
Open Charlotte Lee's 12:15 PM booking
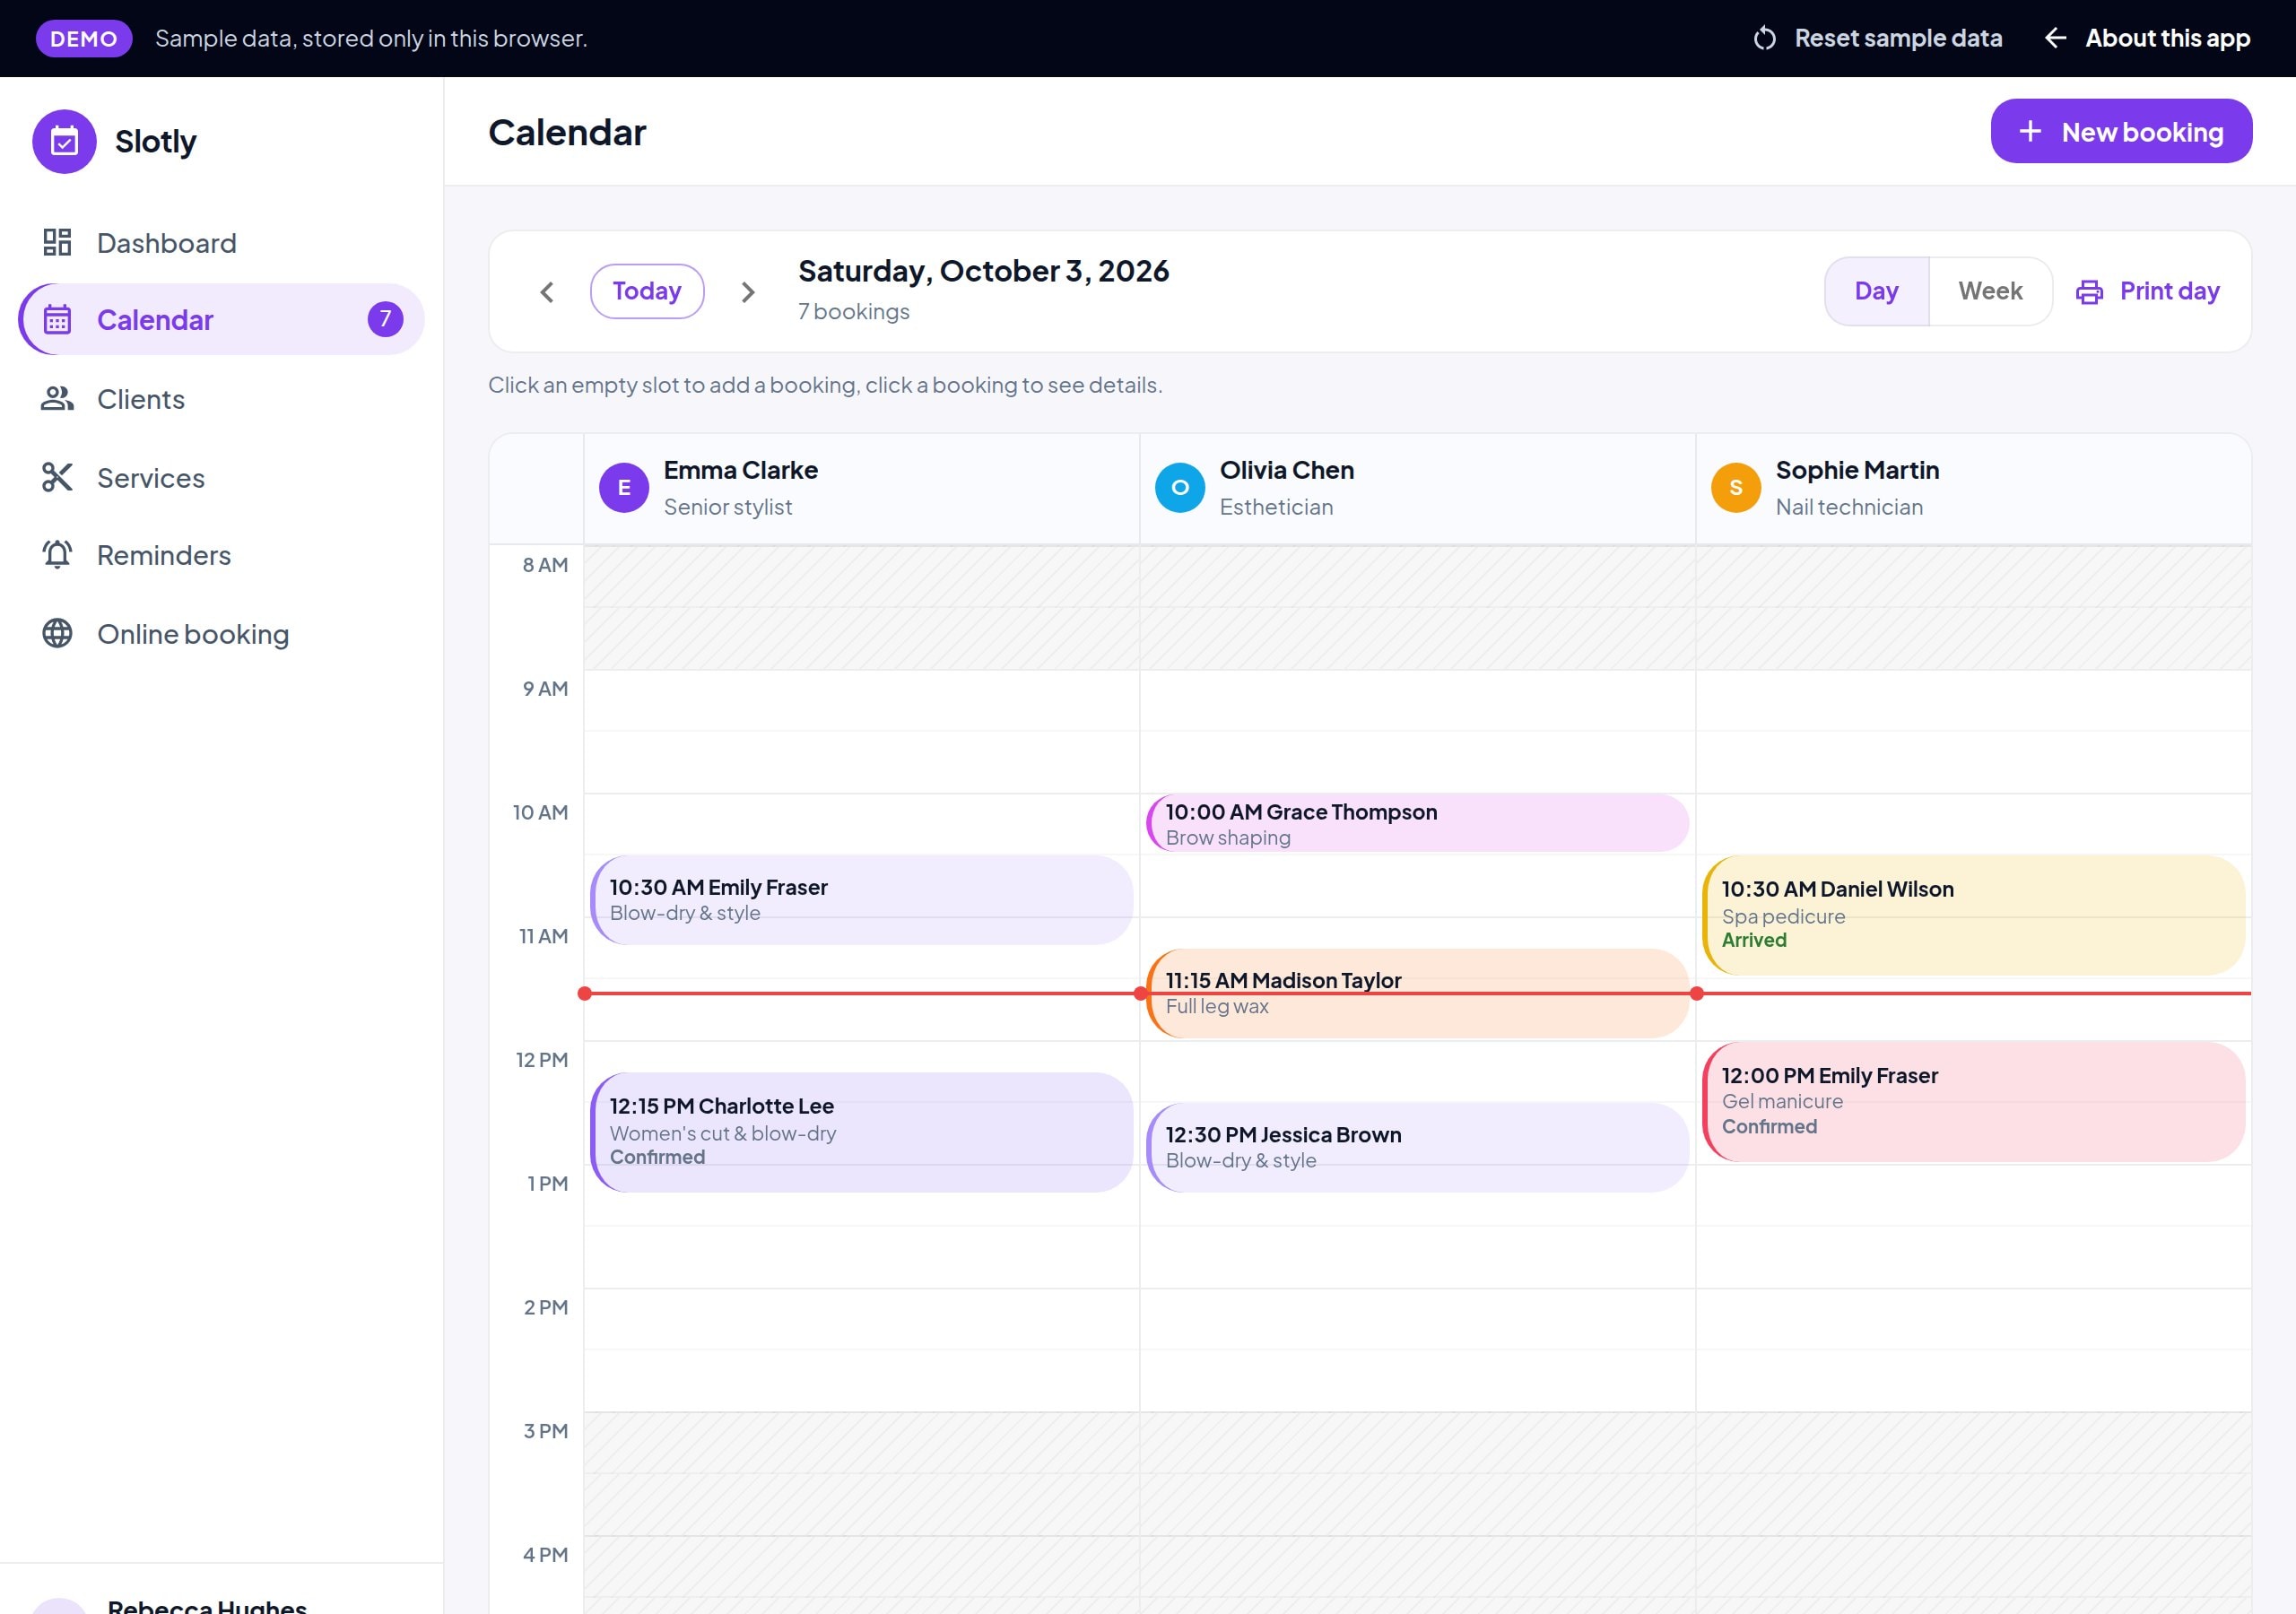coord(862,1132)
